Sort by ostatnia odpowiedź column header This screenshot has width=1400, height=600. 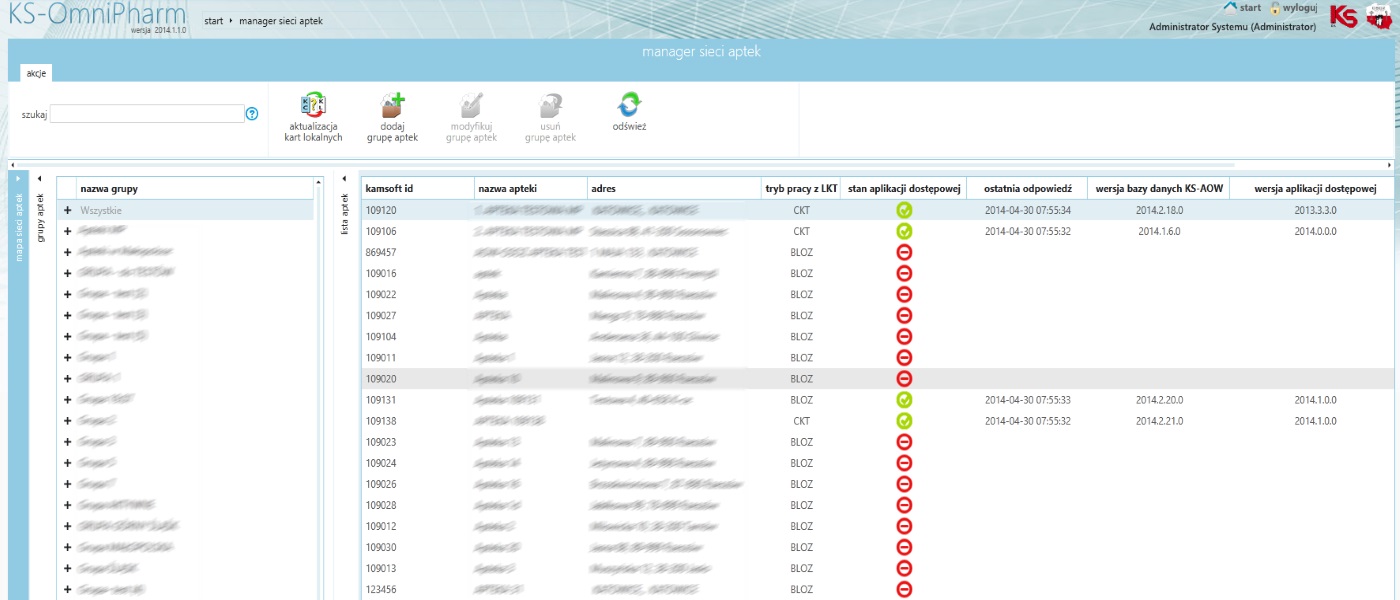pos(1027,188)
